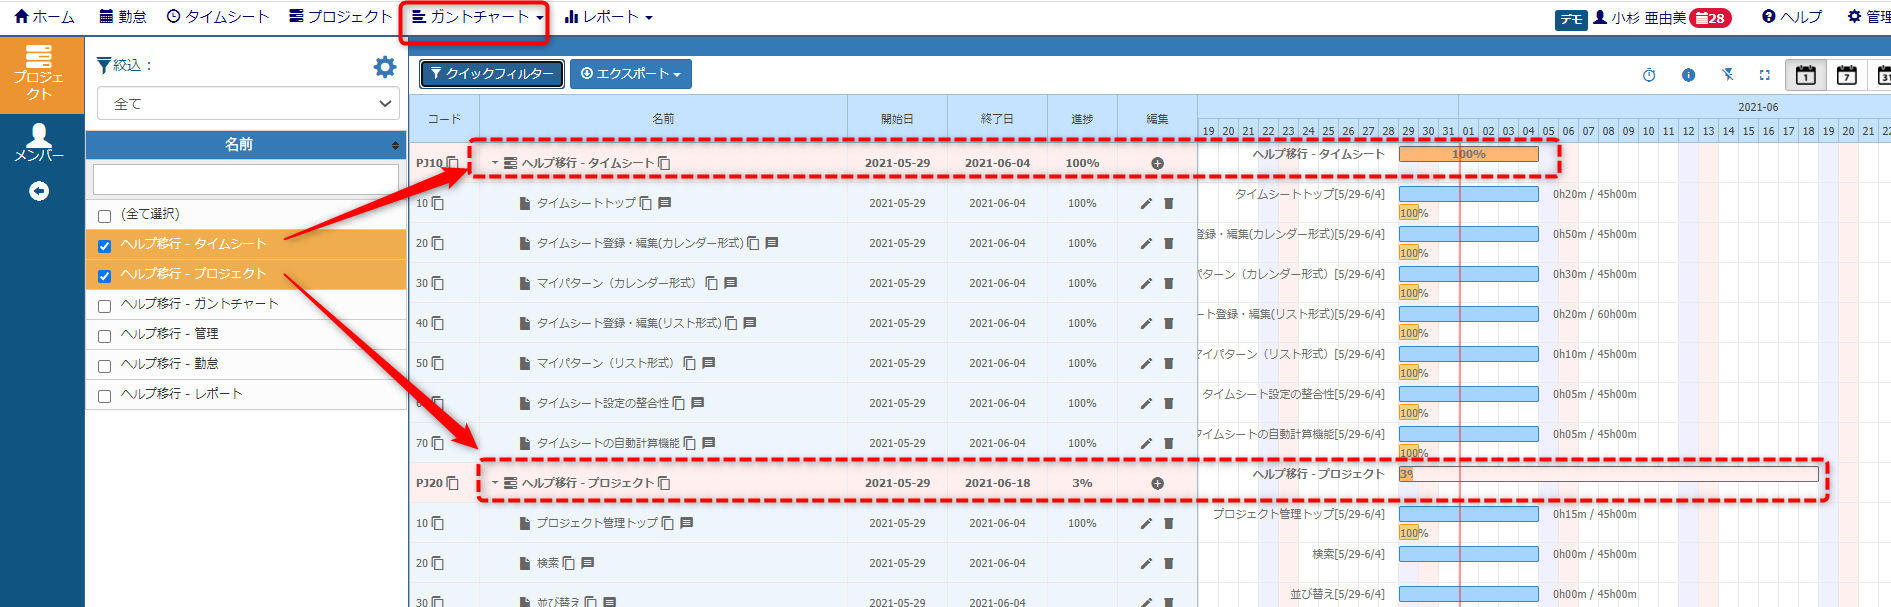Open the レポート dropdown menu
This screenshot has width=1891, height=607.
click(608, 17)
